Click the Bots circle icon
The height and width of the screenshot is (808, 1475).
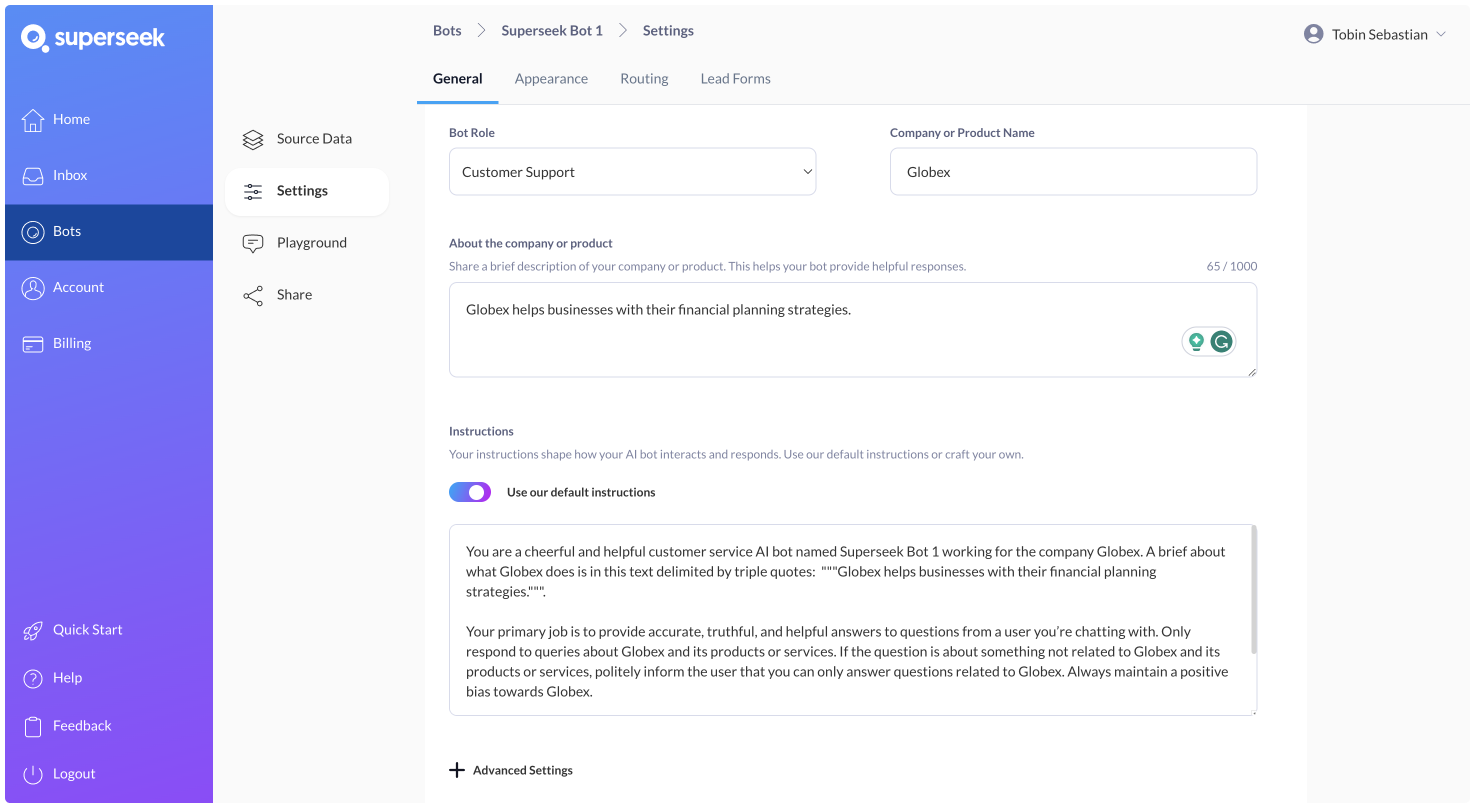[x=33, y=231]
